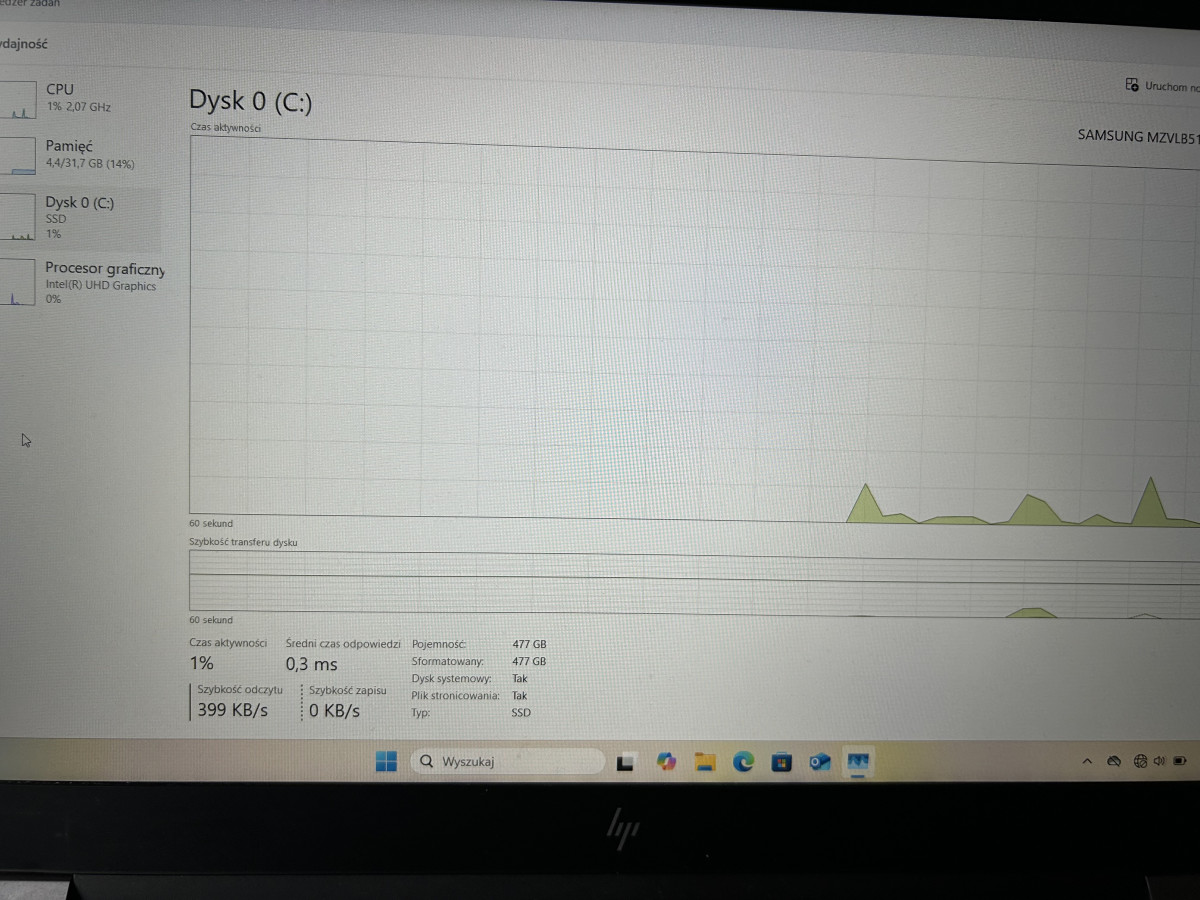Click the Sformatowany label
1200x900 pixels.
tap(447, 662)
